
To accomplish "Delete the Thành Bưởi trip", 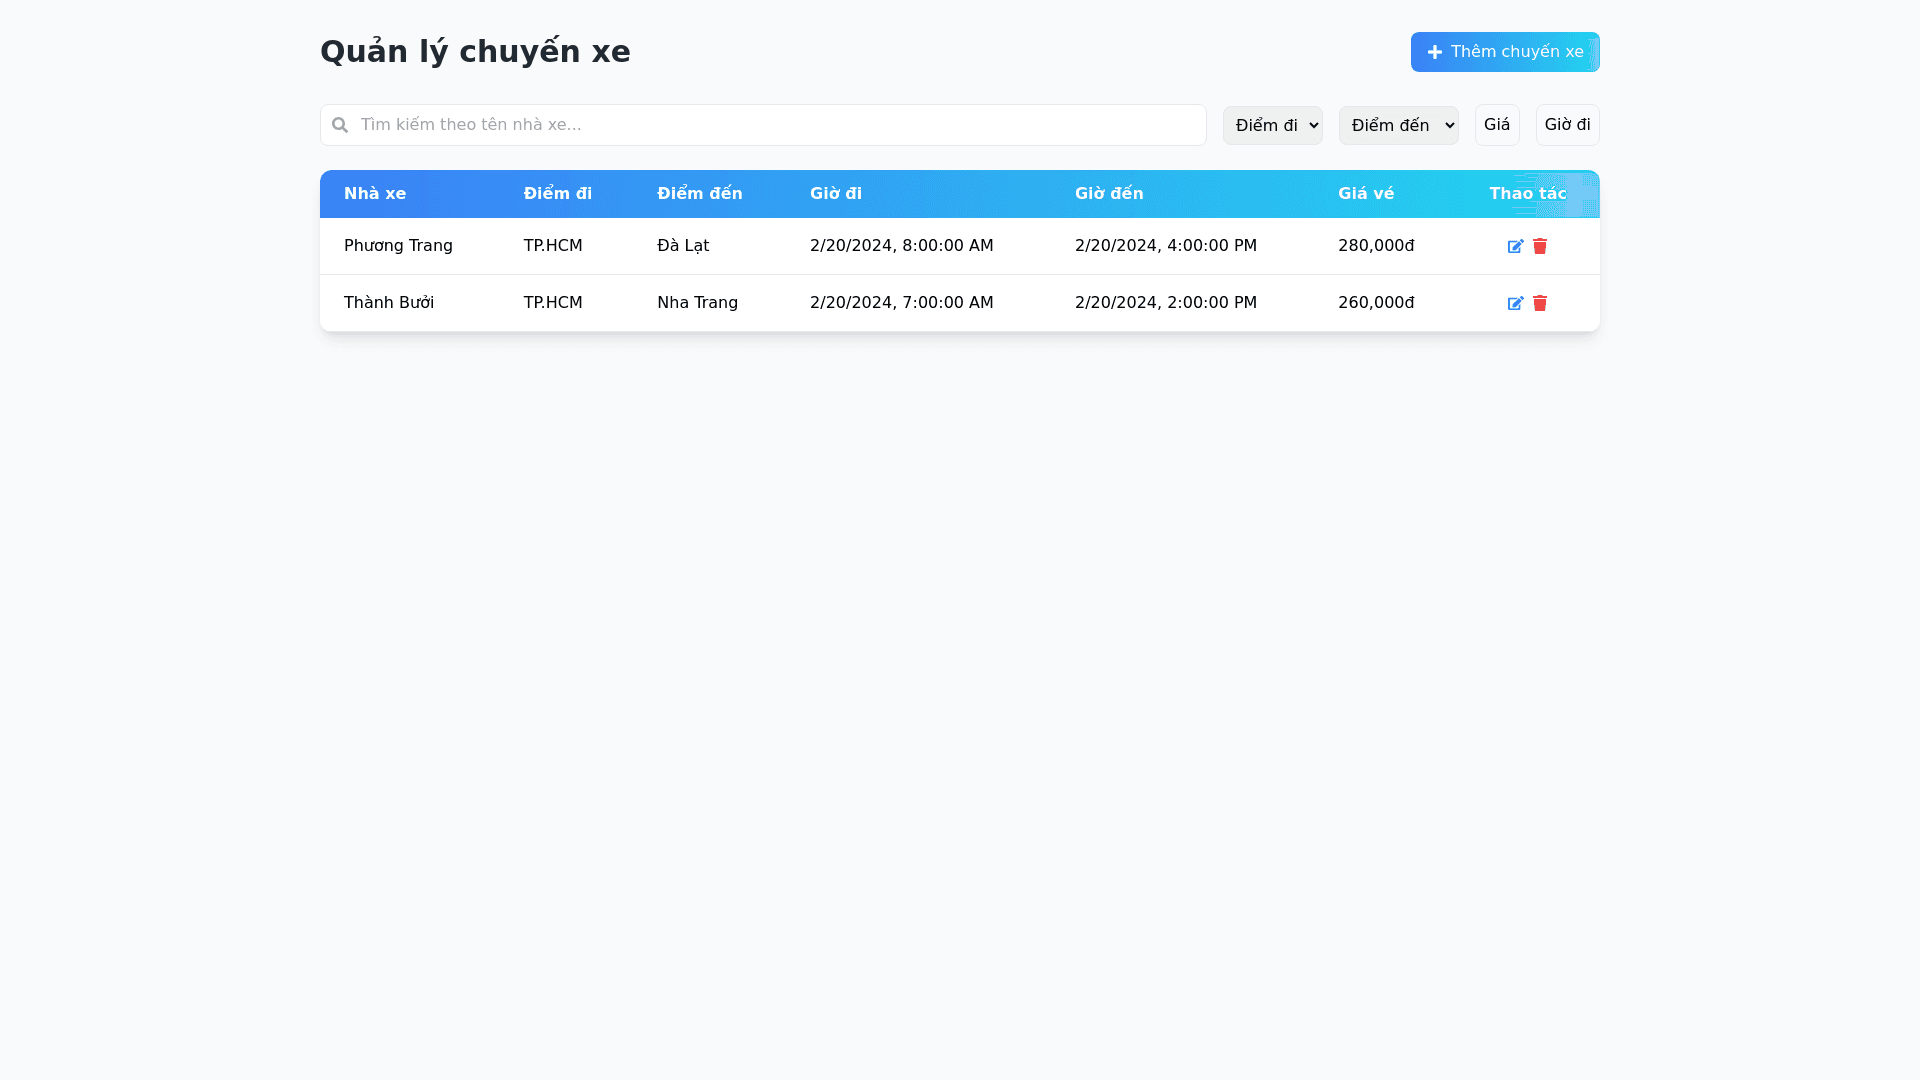I will click(1540, 303).
